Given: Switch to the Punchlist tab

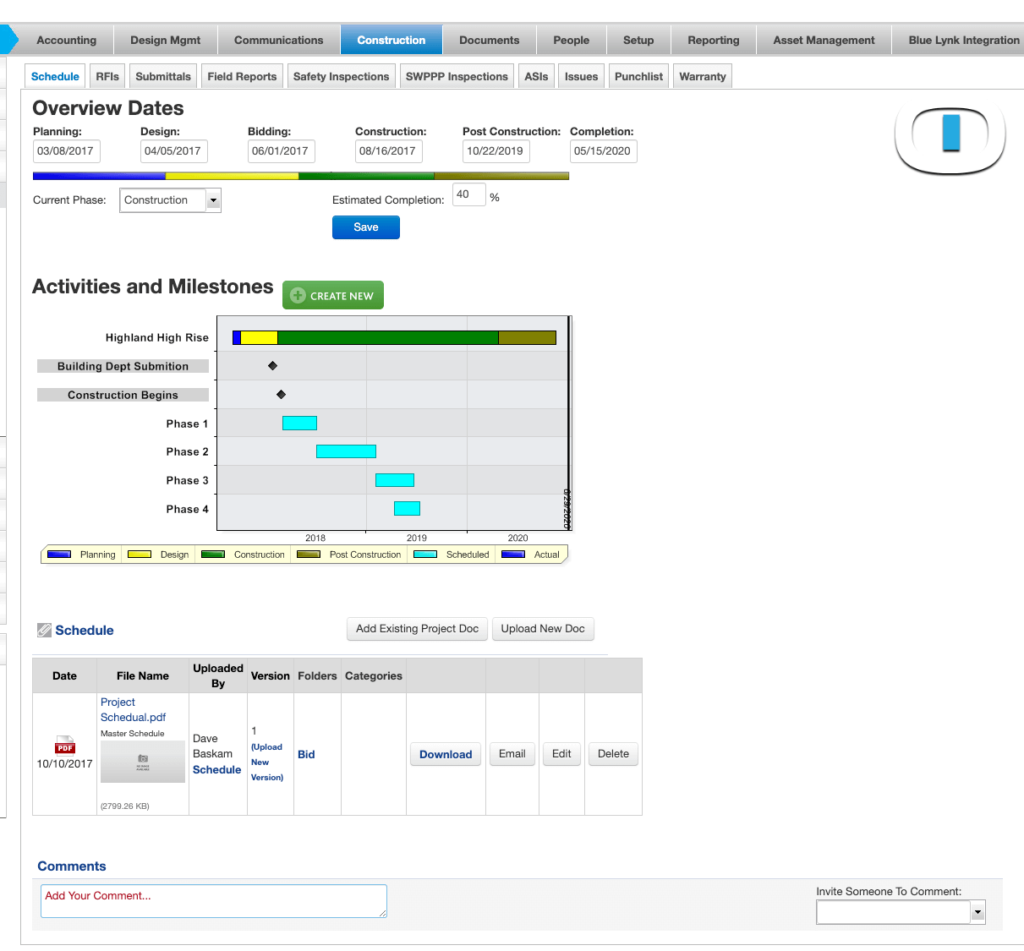Looking at the screenshot, I should coord(639,76).
